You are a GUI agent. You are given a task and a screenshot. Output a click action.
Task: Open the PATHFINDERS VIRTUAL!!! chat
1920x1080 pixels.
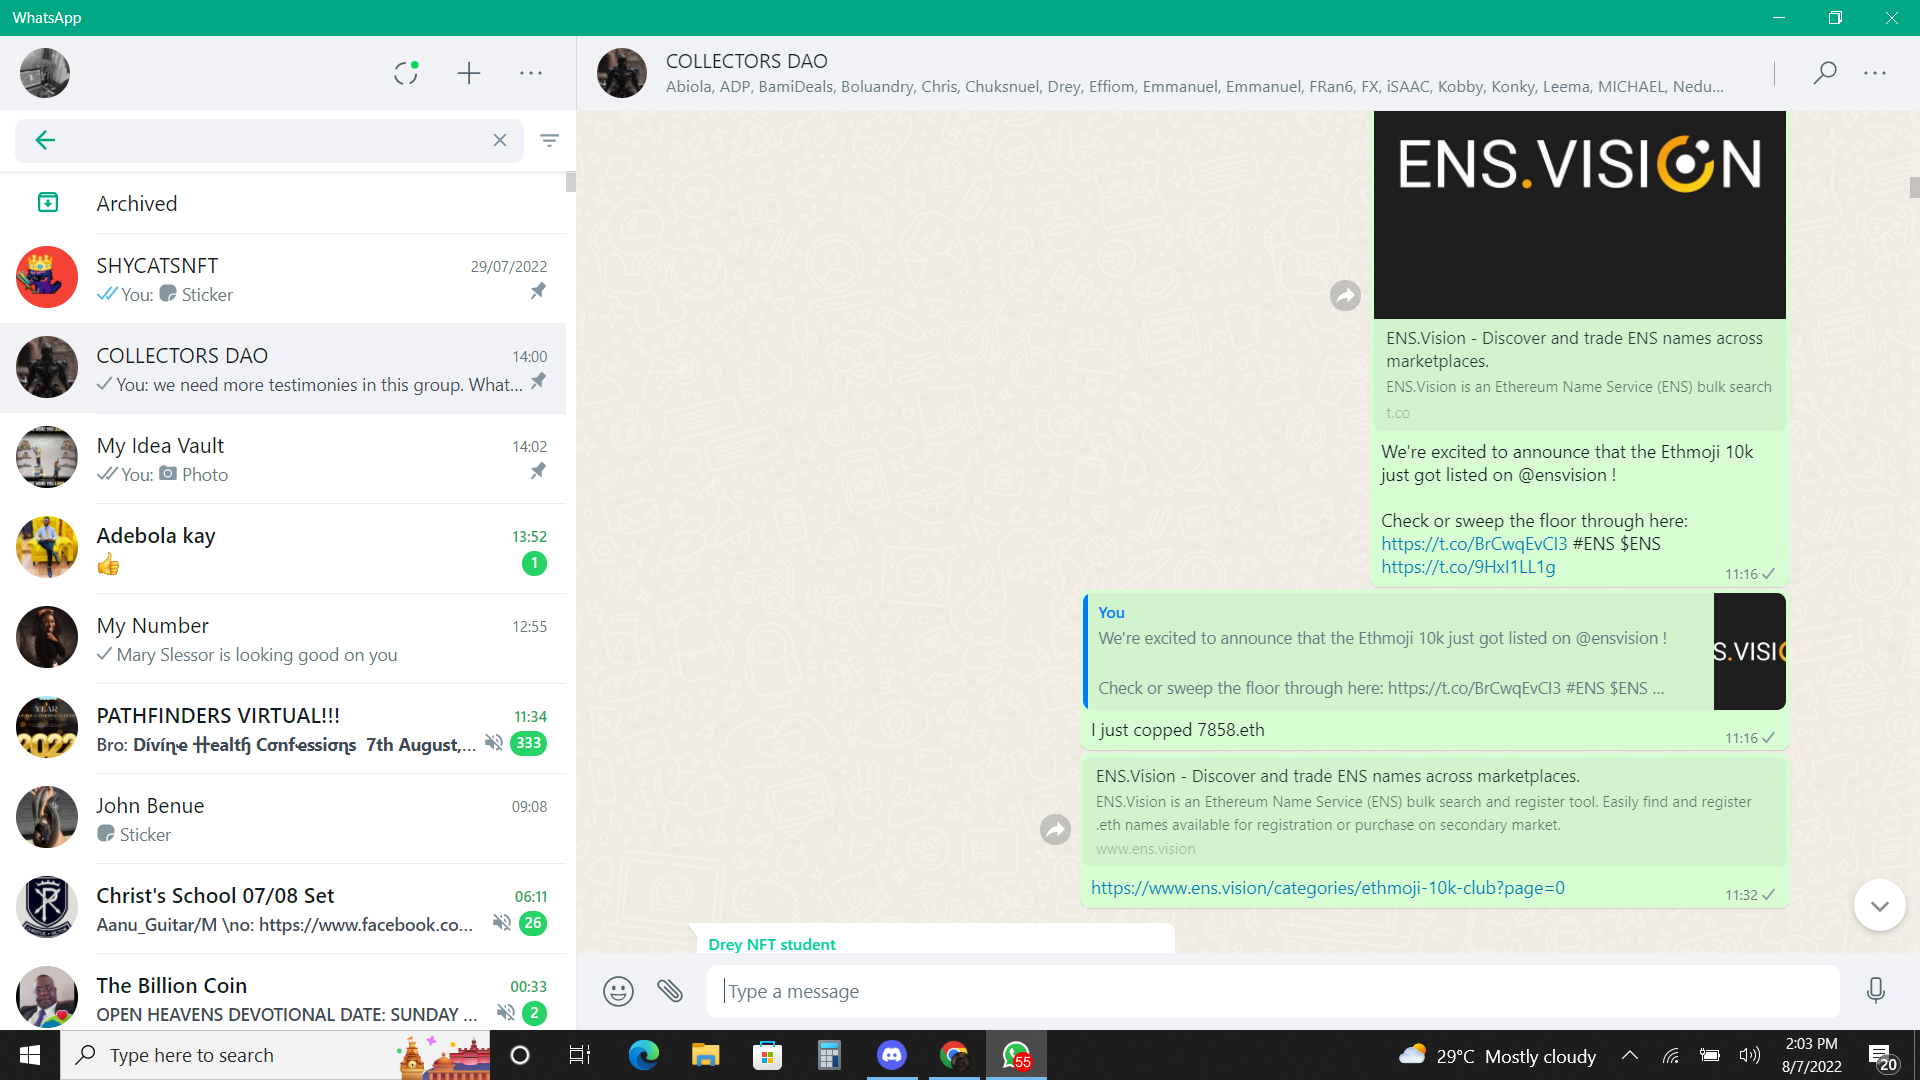(283, 728)
